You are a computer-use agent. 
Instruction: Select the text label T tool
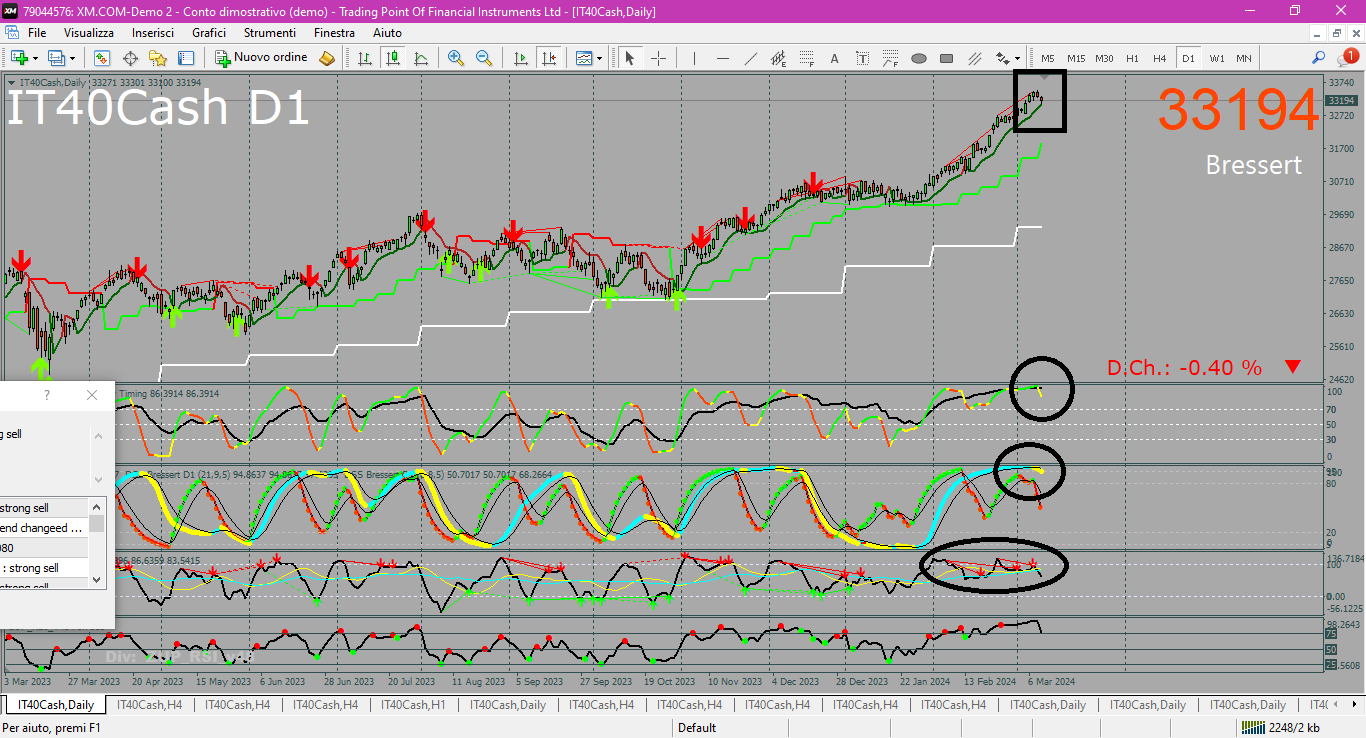click(x=863, y=58)
